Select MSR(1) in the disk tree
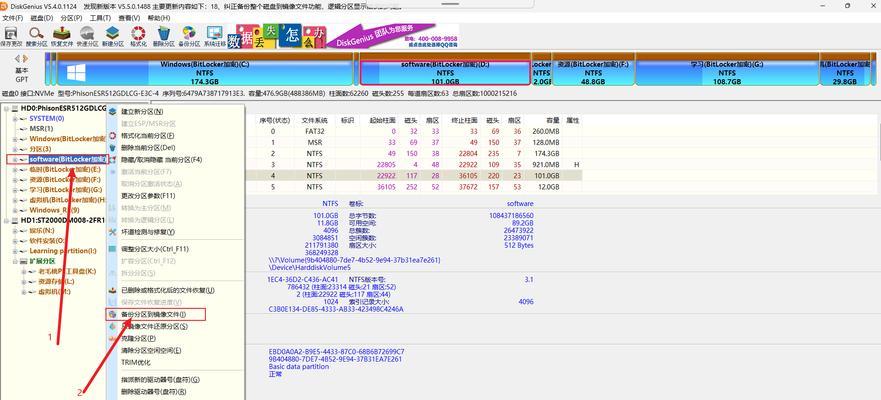Screen dimensions: 881x400 [x=41, y=129]
